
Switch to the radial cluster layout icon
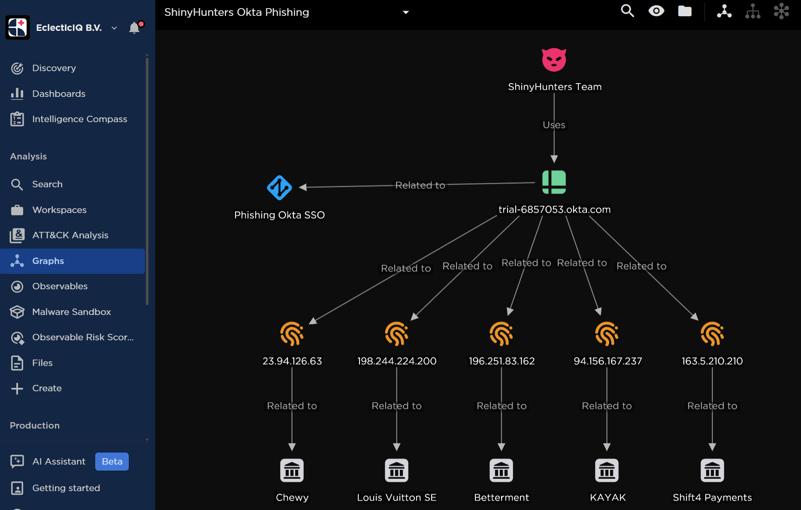[x=781, y=11]
